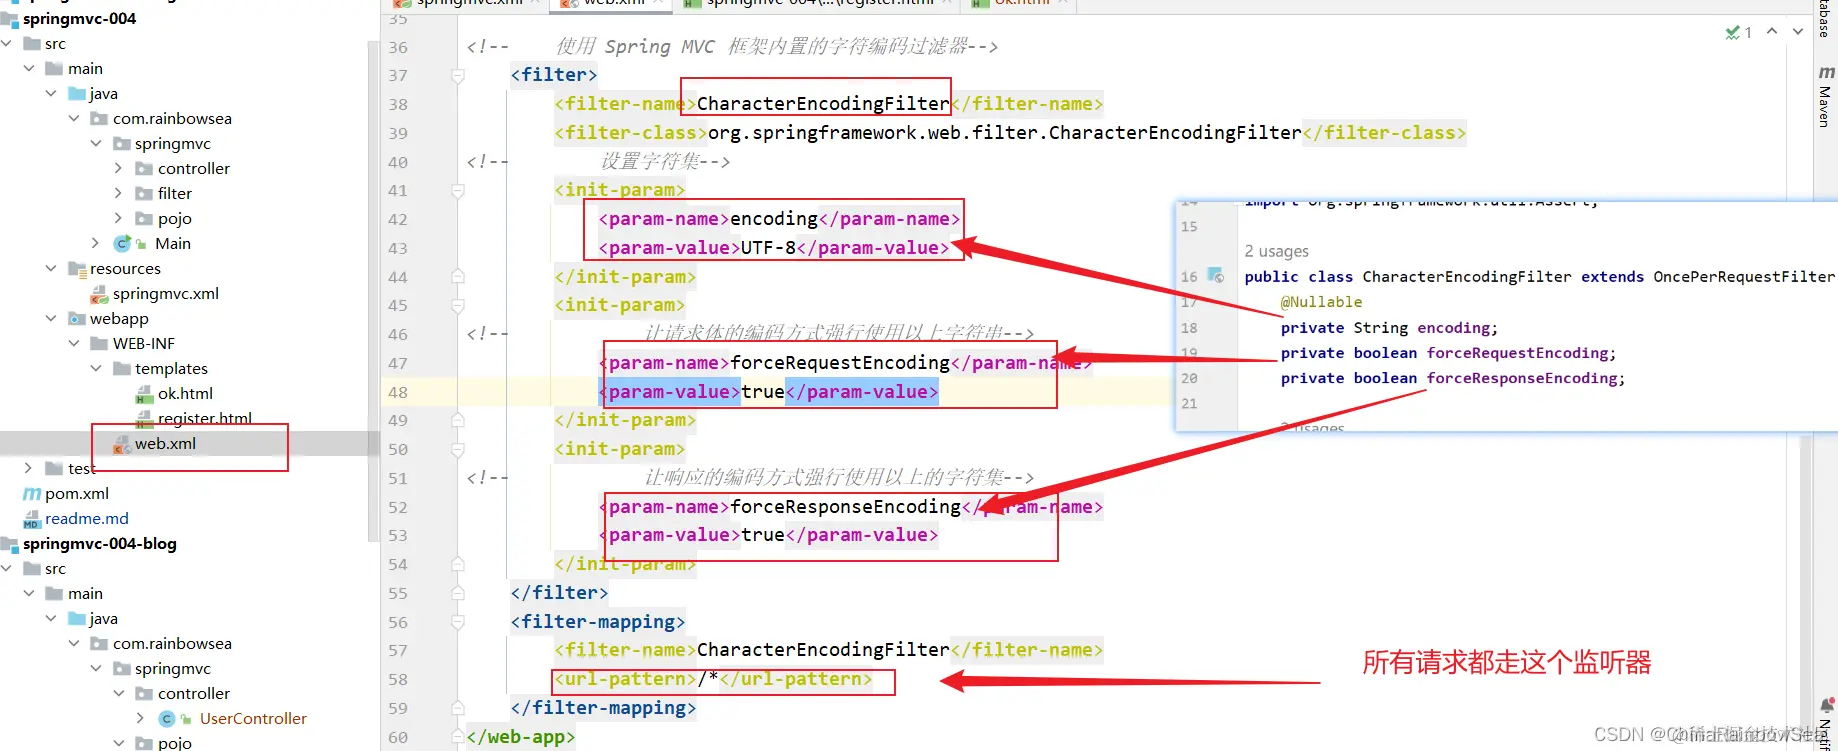Select UserController in the blog module
The height and width of the screenshot is (751, 1838).
253,718
